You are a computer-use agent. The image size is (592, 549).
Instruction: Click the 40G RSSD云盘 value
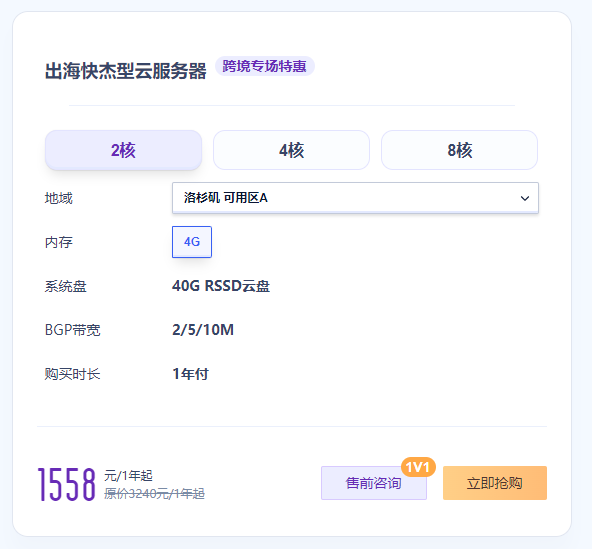tap(221, 286)
